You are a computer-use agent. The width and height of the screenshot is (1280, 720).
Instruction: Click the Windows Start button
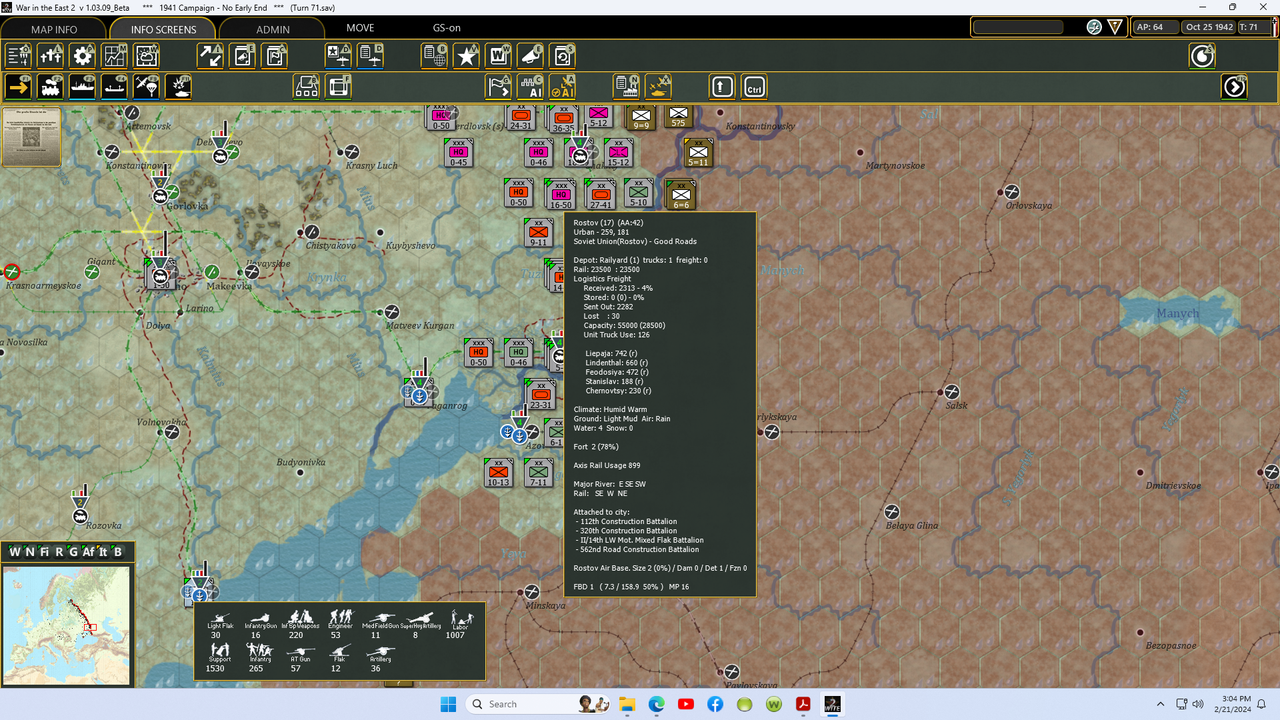(447, 704)
